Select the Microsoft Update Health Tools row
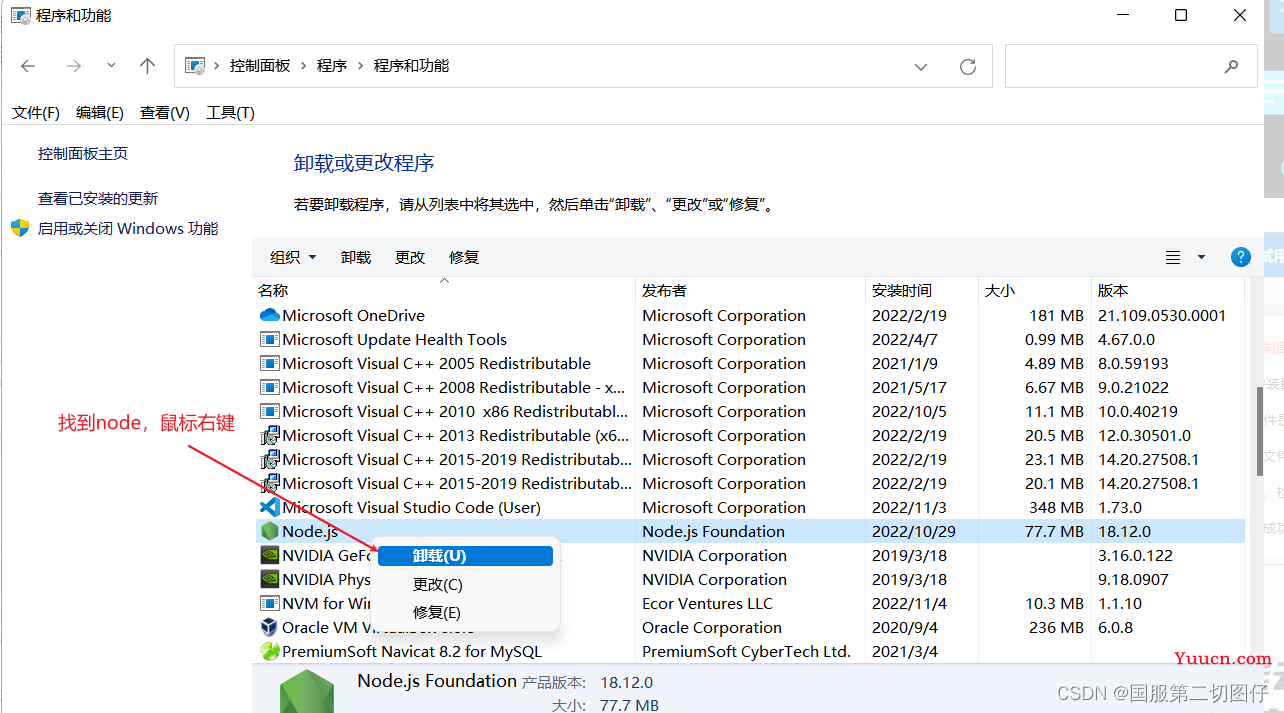Screen dimensions: 1284x713 751,339
